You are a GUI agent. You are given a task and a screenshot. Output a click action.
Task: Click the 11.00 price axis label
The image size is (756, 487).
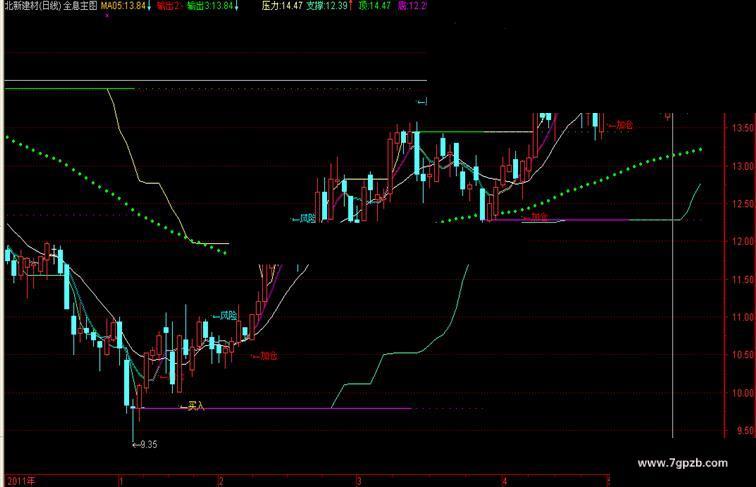[x=742, y=317]
